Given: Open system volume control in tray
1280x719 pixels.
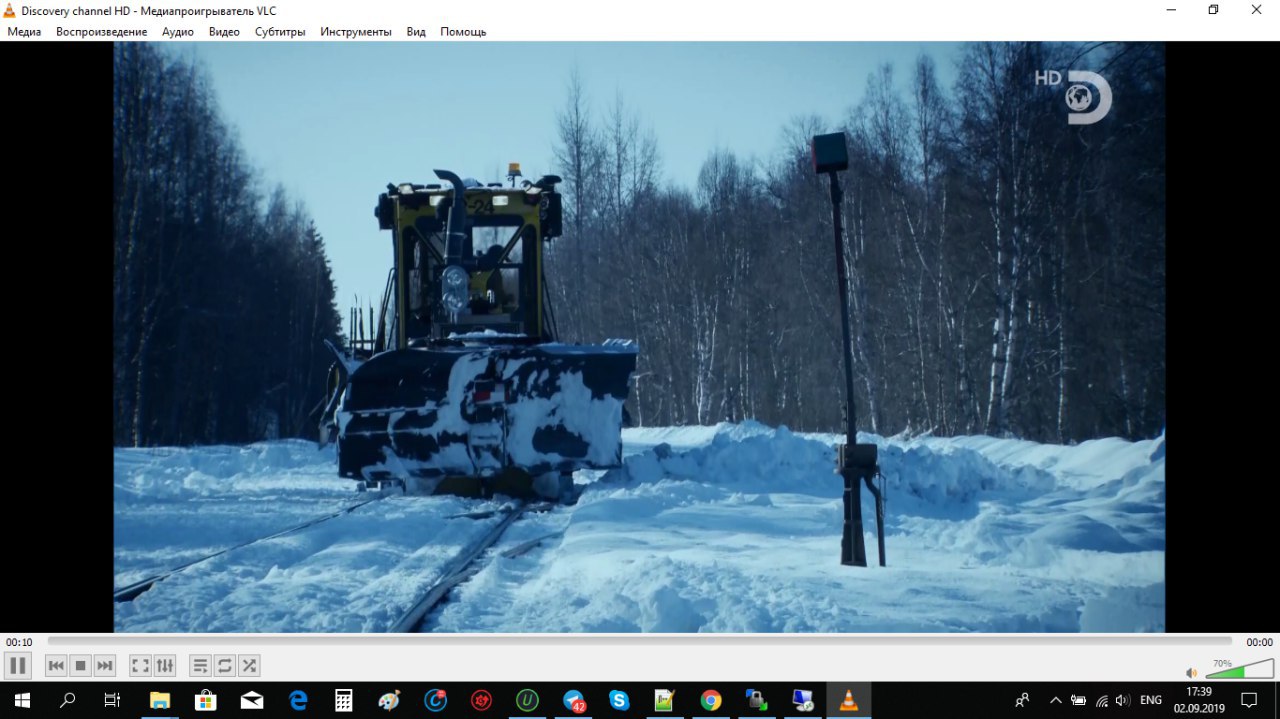Looking at the screenshot, I should point(1123,700).
